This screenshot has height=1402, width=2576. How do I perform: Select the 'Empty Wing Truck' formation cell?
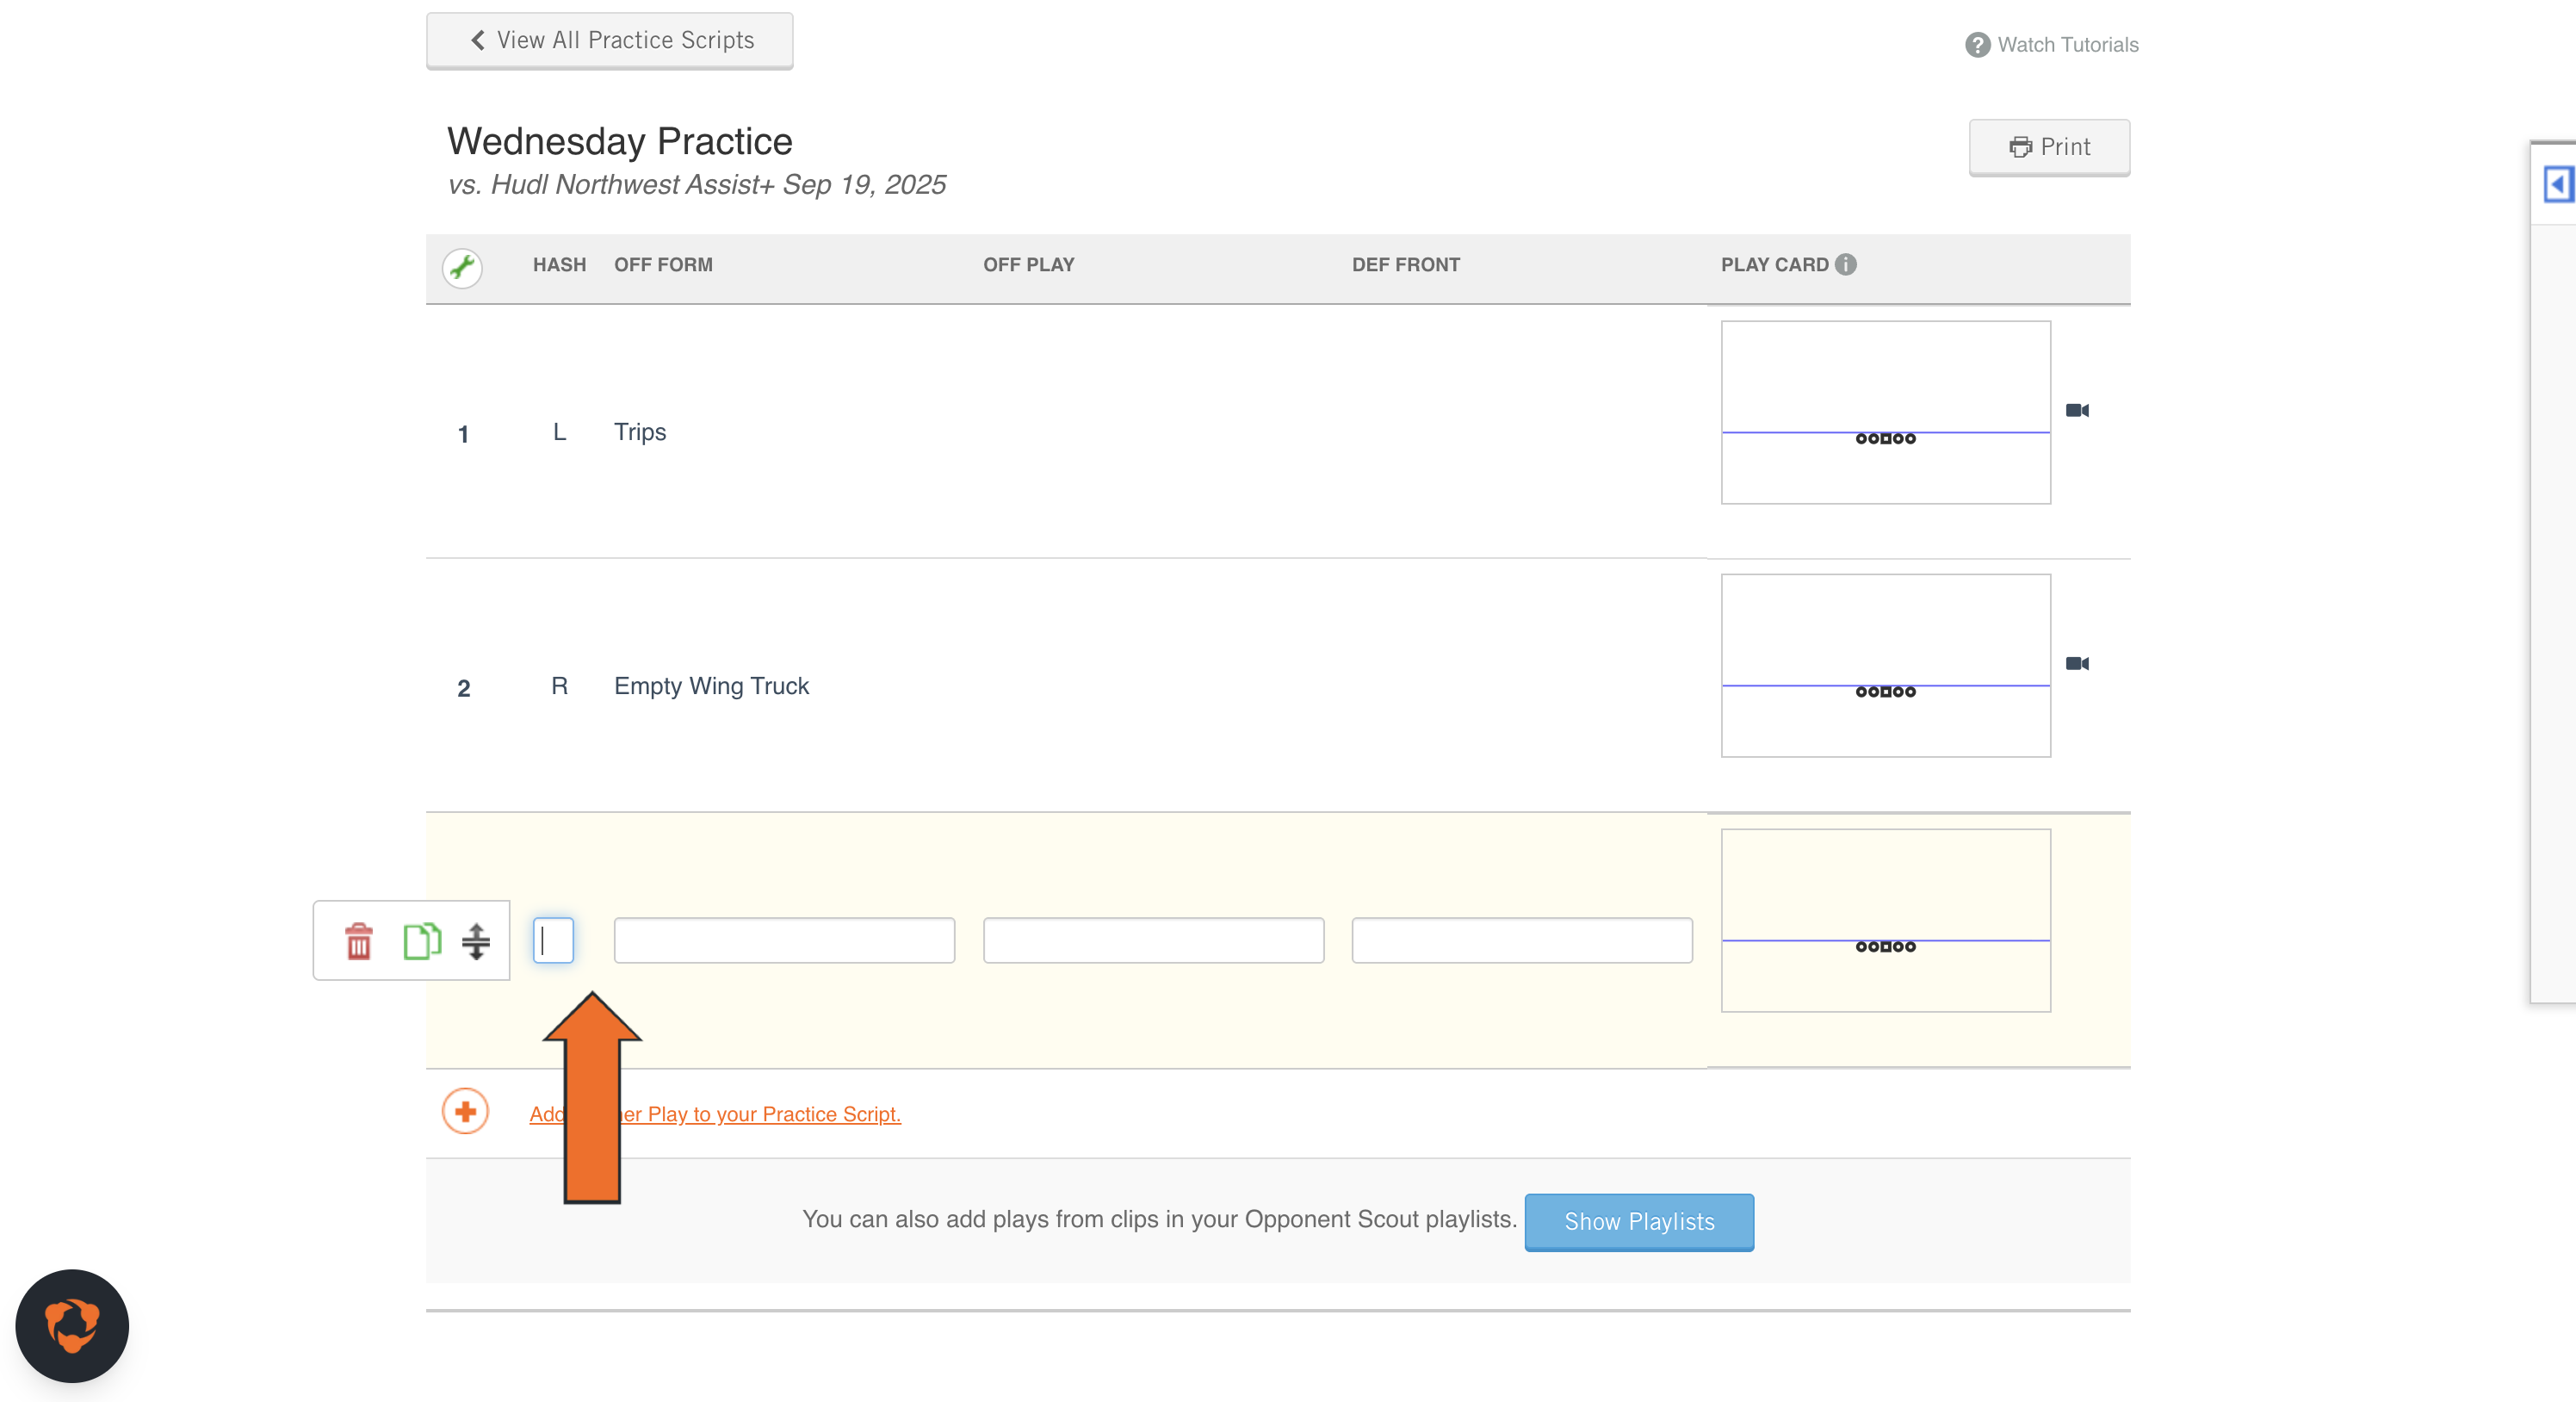click(711, 686)
